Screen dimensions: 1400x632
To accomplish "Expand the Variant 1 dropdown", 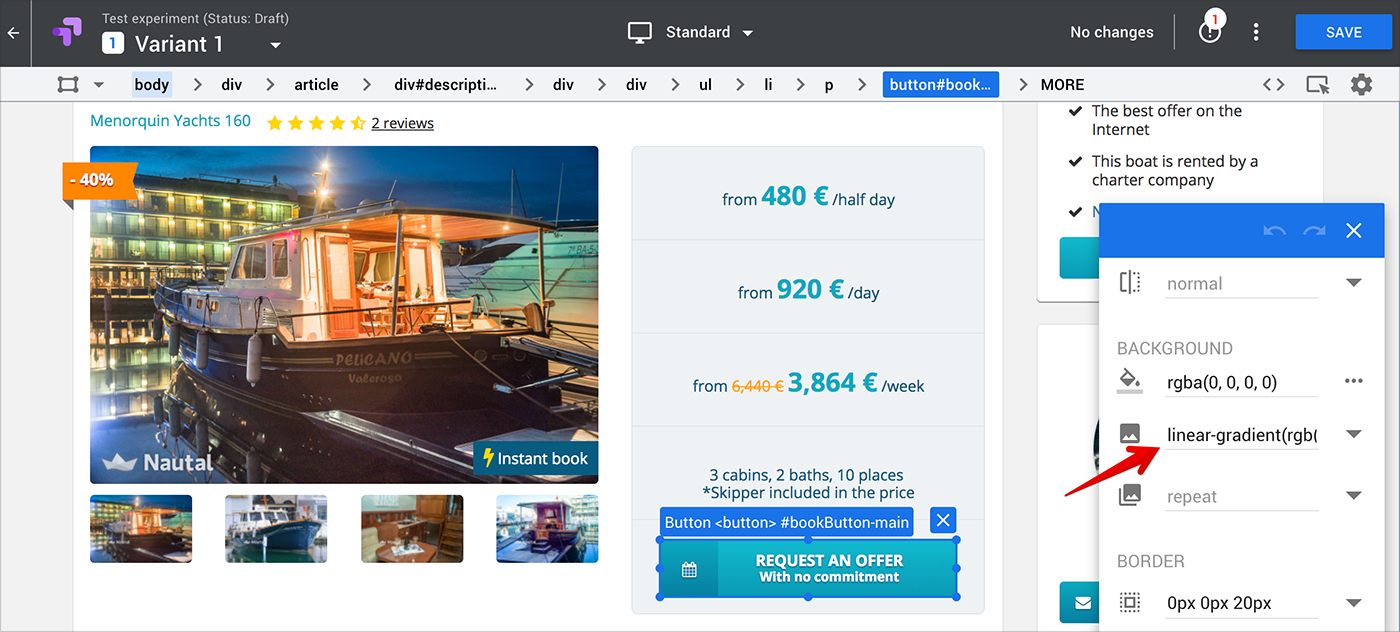I will pyautogui.click(x=276, y=45).
